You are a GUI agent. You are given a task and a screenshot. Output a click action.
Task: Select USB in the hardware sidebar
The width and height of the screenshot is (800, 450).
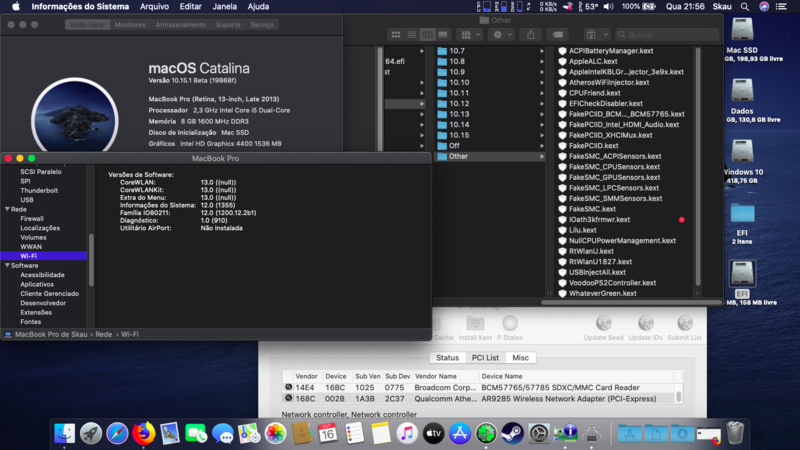click(27, 199)
